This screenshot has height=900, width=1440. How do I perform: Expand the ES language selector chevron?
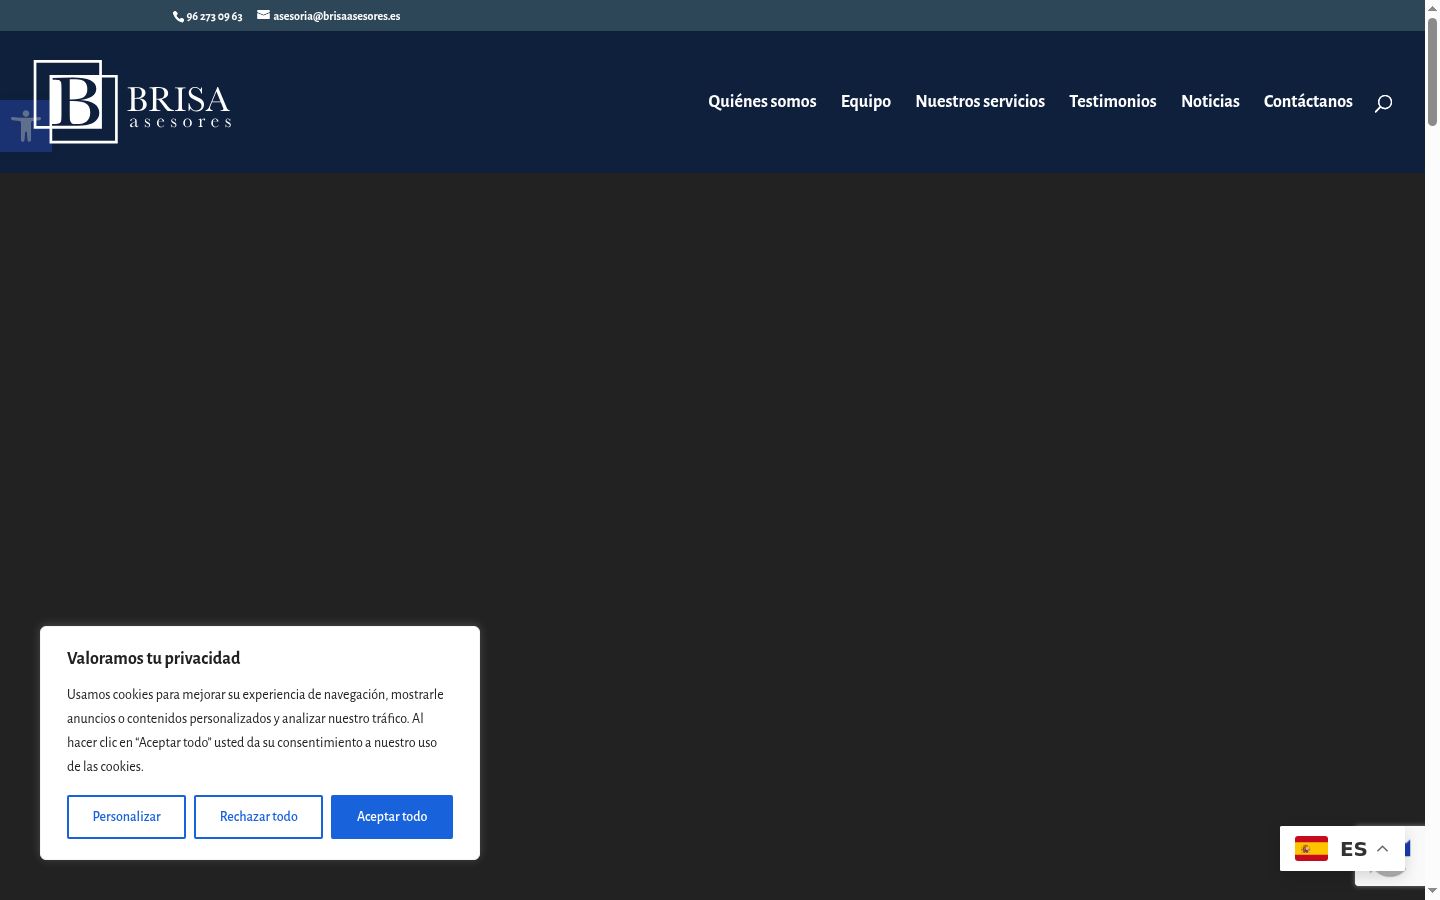pyautogui.click(x=1383, y=849)
